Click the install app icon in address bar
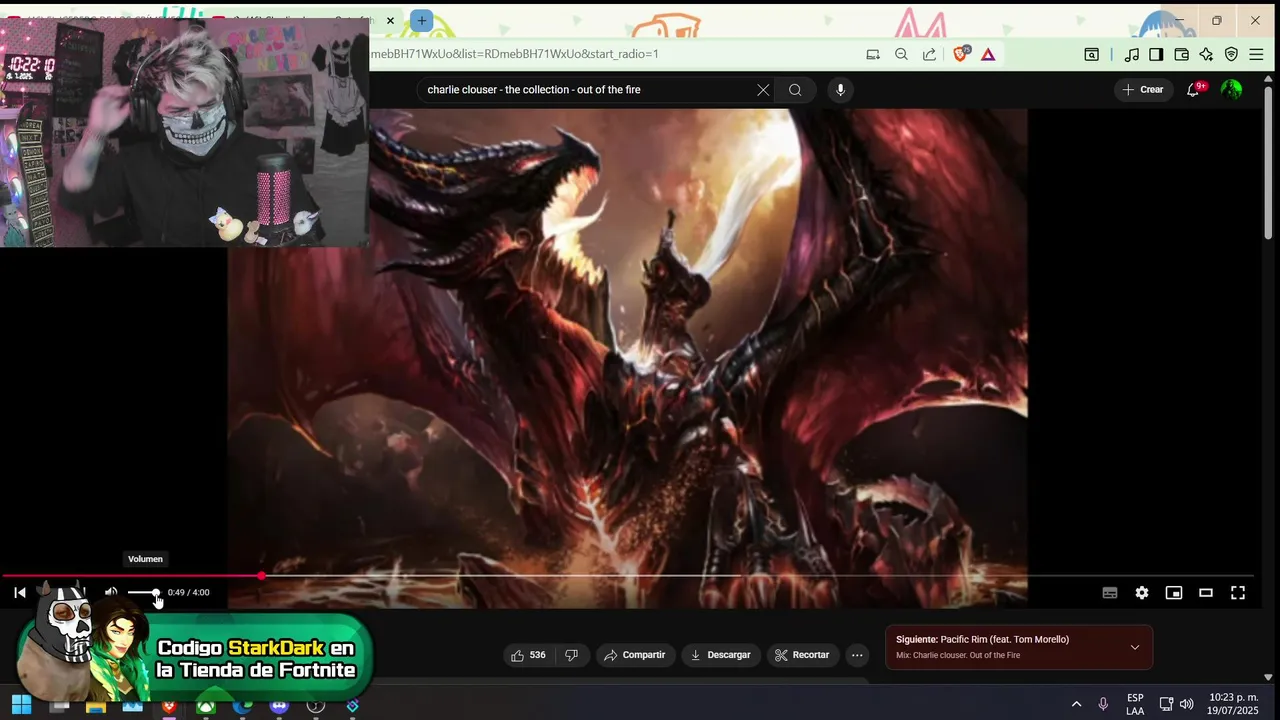This screenshot has height=720, width=1280. click(x=873, y=54)
